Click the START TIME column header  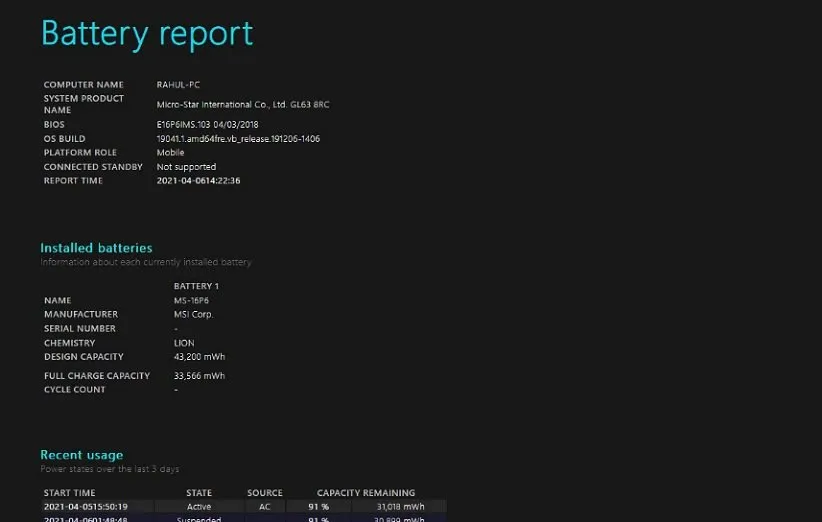click(70, 493)
